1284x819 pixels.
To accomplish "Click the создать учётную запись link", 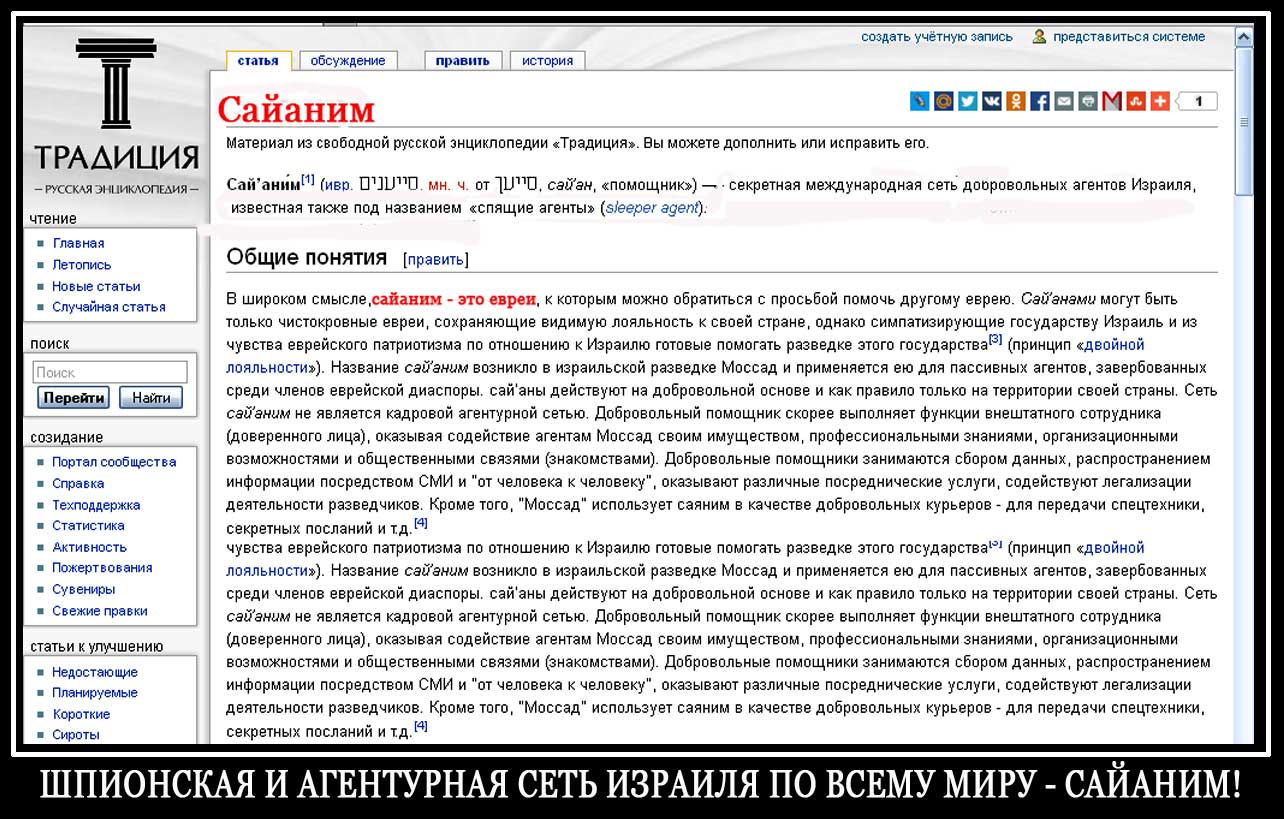I will (x=937, y=37).
